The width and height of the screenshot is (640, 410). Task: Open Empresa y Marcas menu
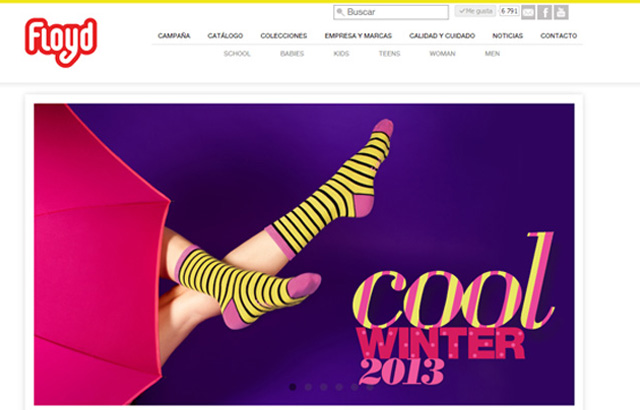358,36
